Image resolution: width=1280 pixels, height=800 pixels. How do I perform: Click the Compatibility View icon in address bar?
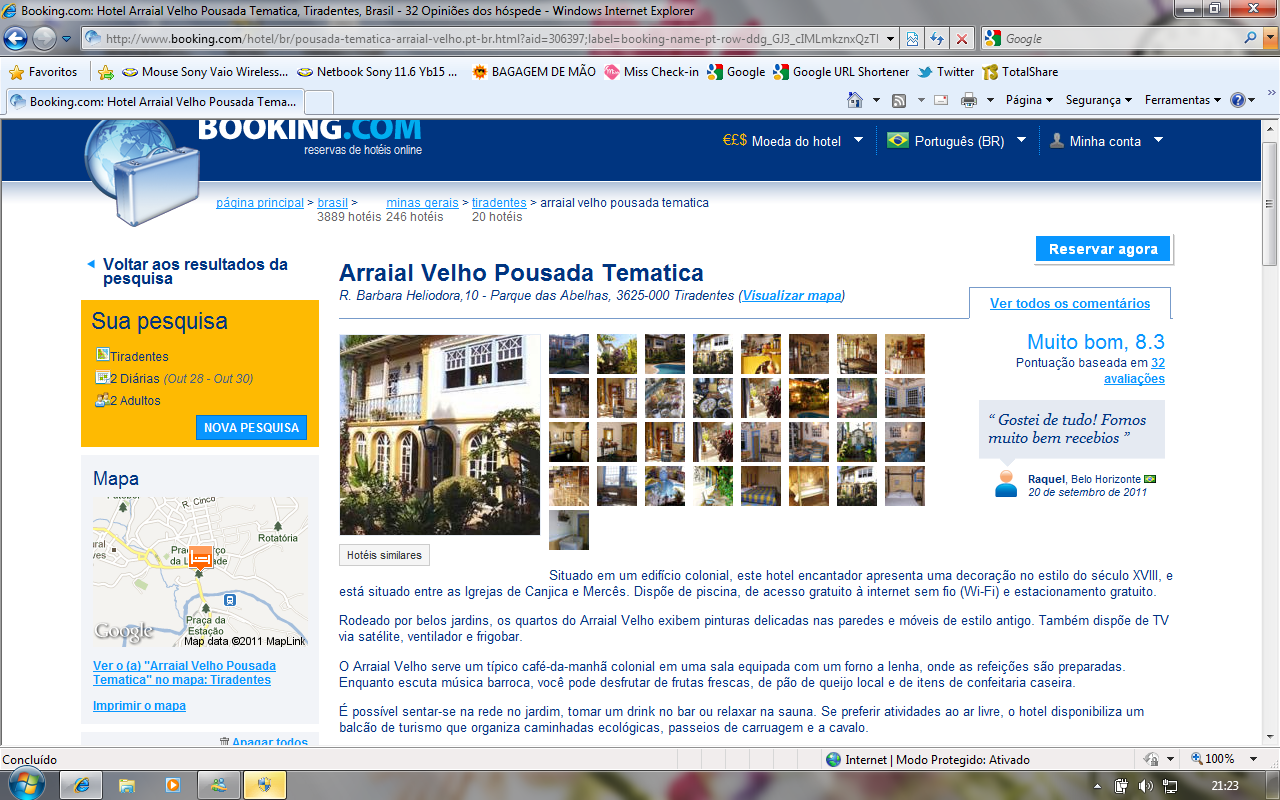coord(913,39)
